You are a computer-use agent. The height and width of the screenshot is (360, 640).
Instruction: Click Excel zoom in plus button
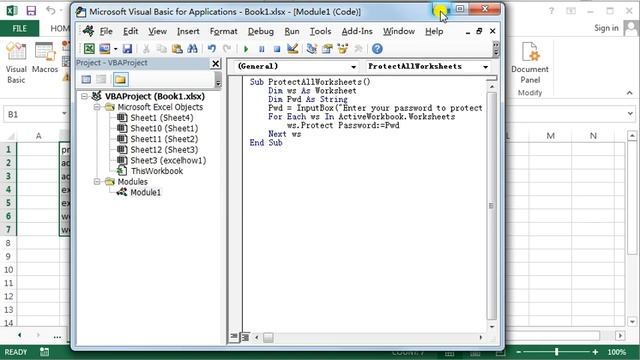pos(595,352)
